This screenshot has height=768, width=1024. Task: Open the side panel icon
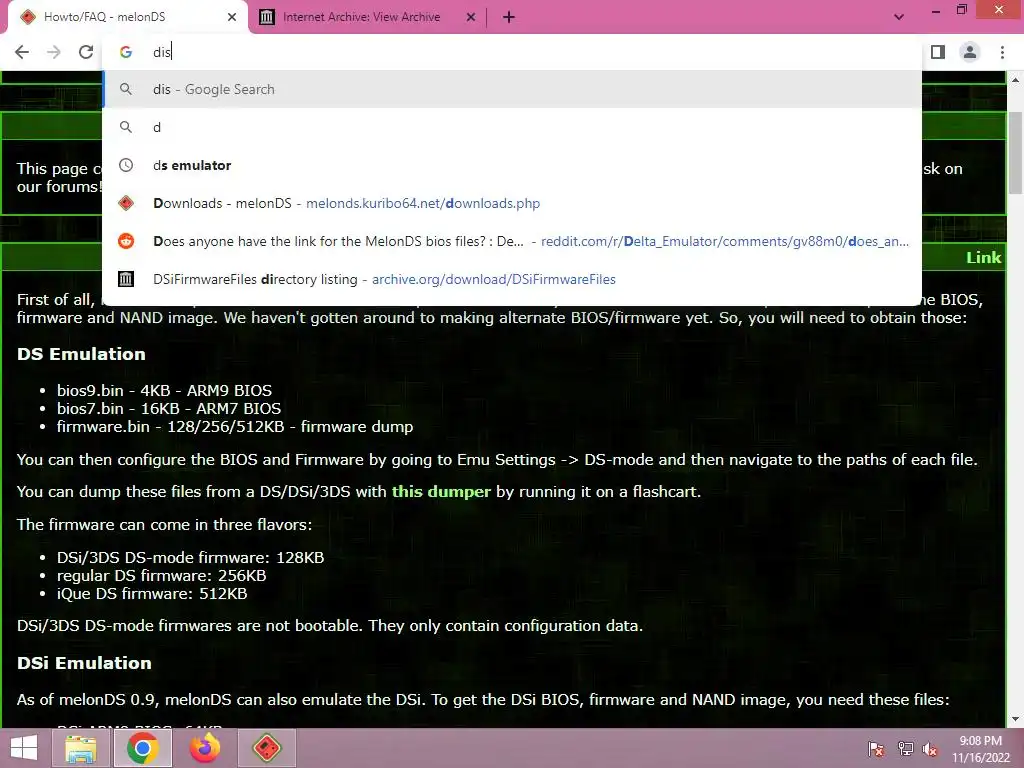tap(938, 52)
